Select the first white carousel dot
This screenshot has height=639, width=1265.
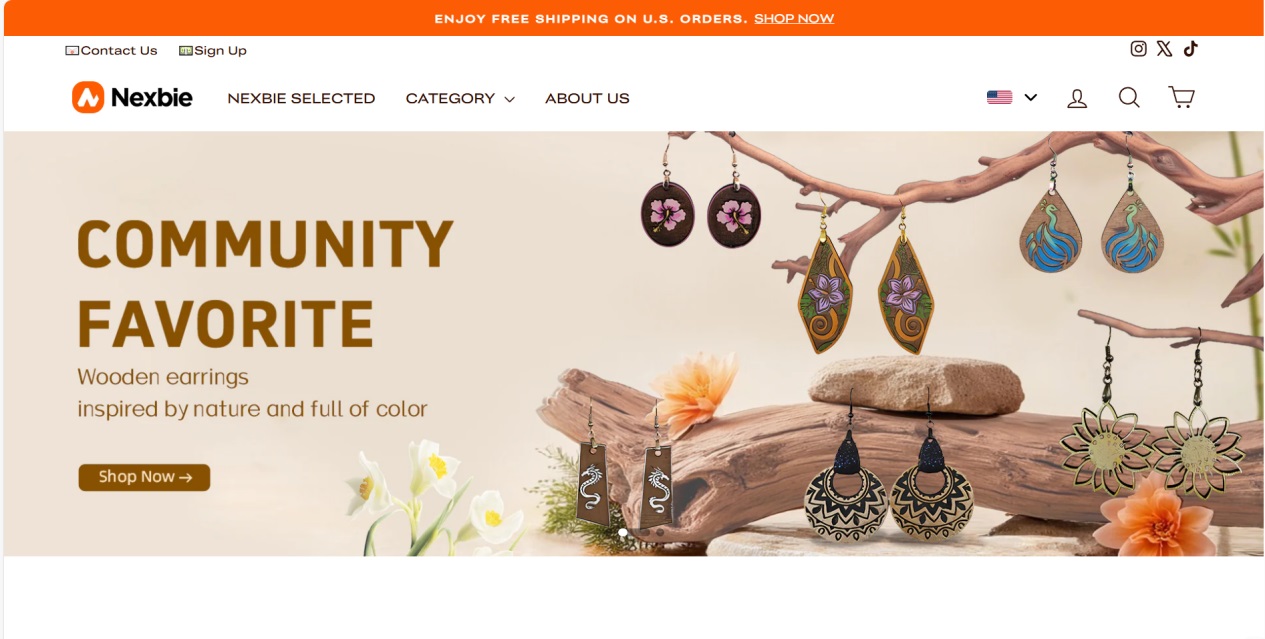point(623,533)
